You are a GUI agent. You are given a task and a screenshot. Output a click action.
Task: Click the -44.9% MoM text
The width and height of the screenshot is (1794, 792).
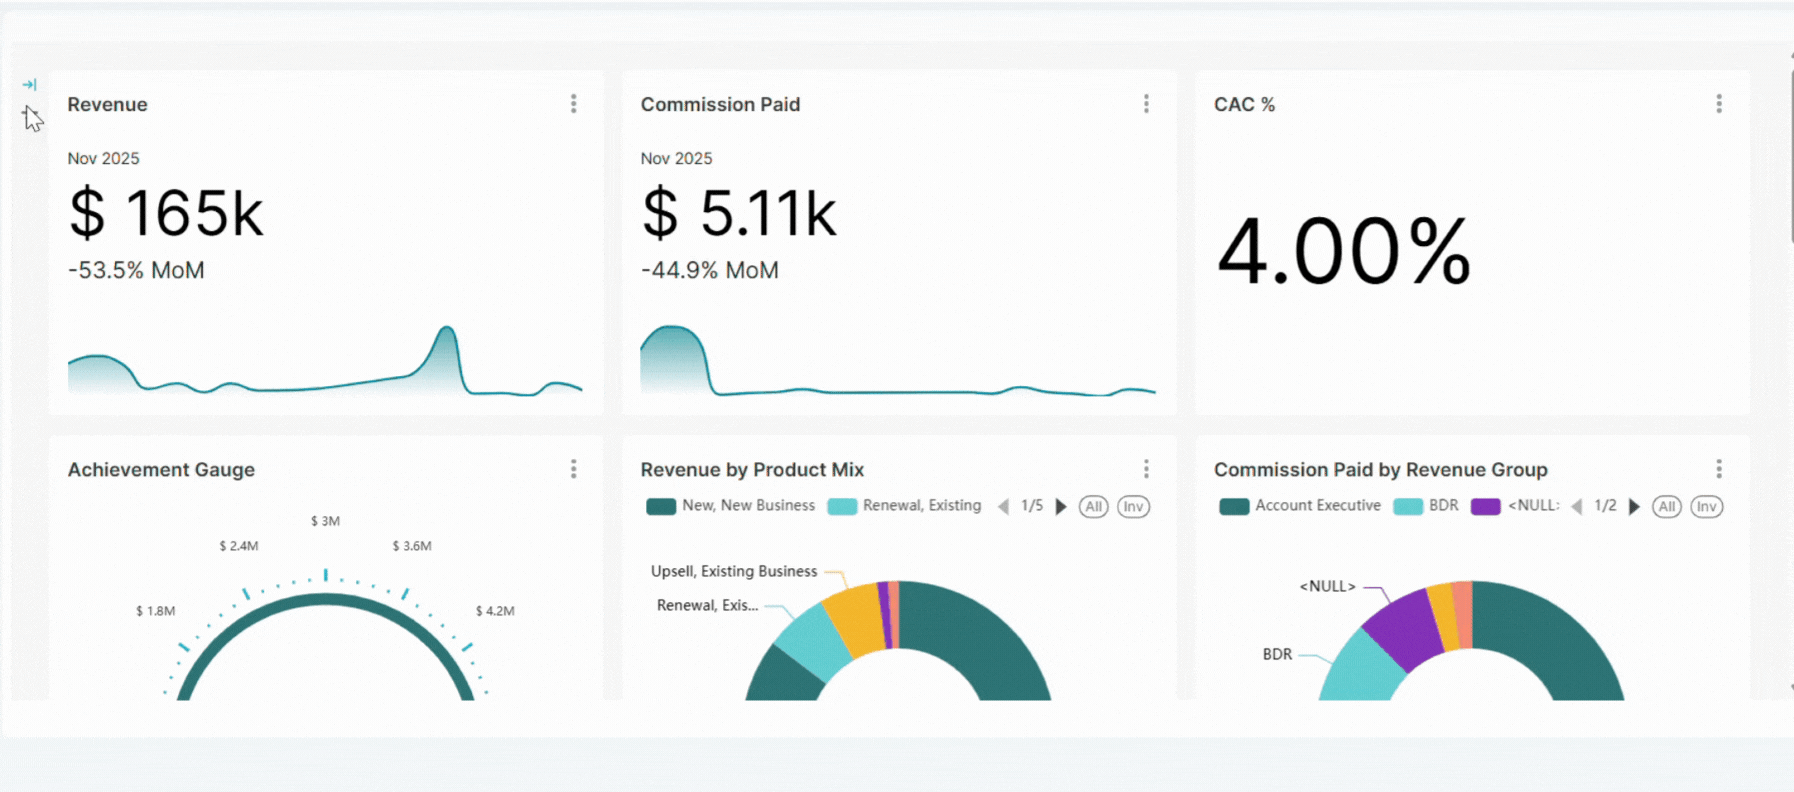pyautogui.click(x=709, y=270)
